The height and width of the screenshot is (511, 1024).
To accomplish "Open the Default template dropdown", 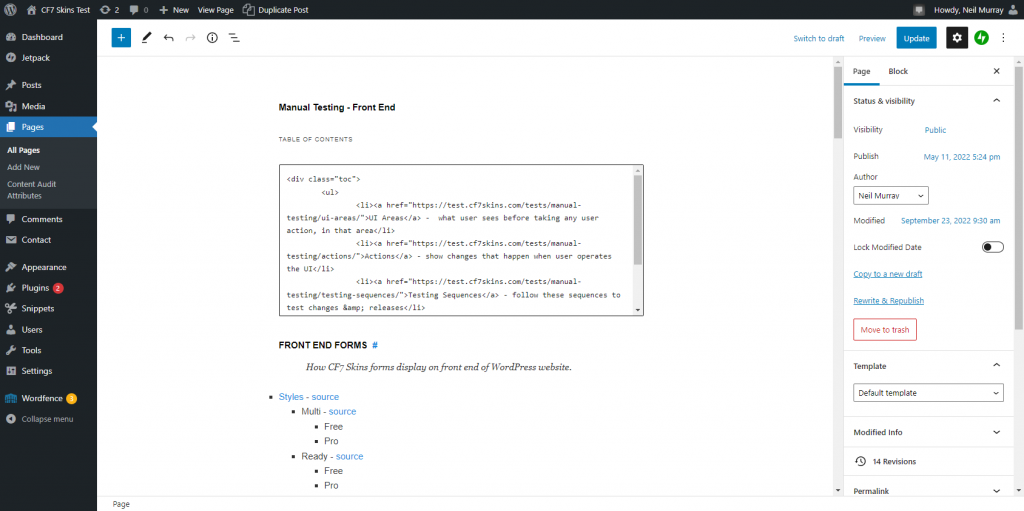I will 928,393.
